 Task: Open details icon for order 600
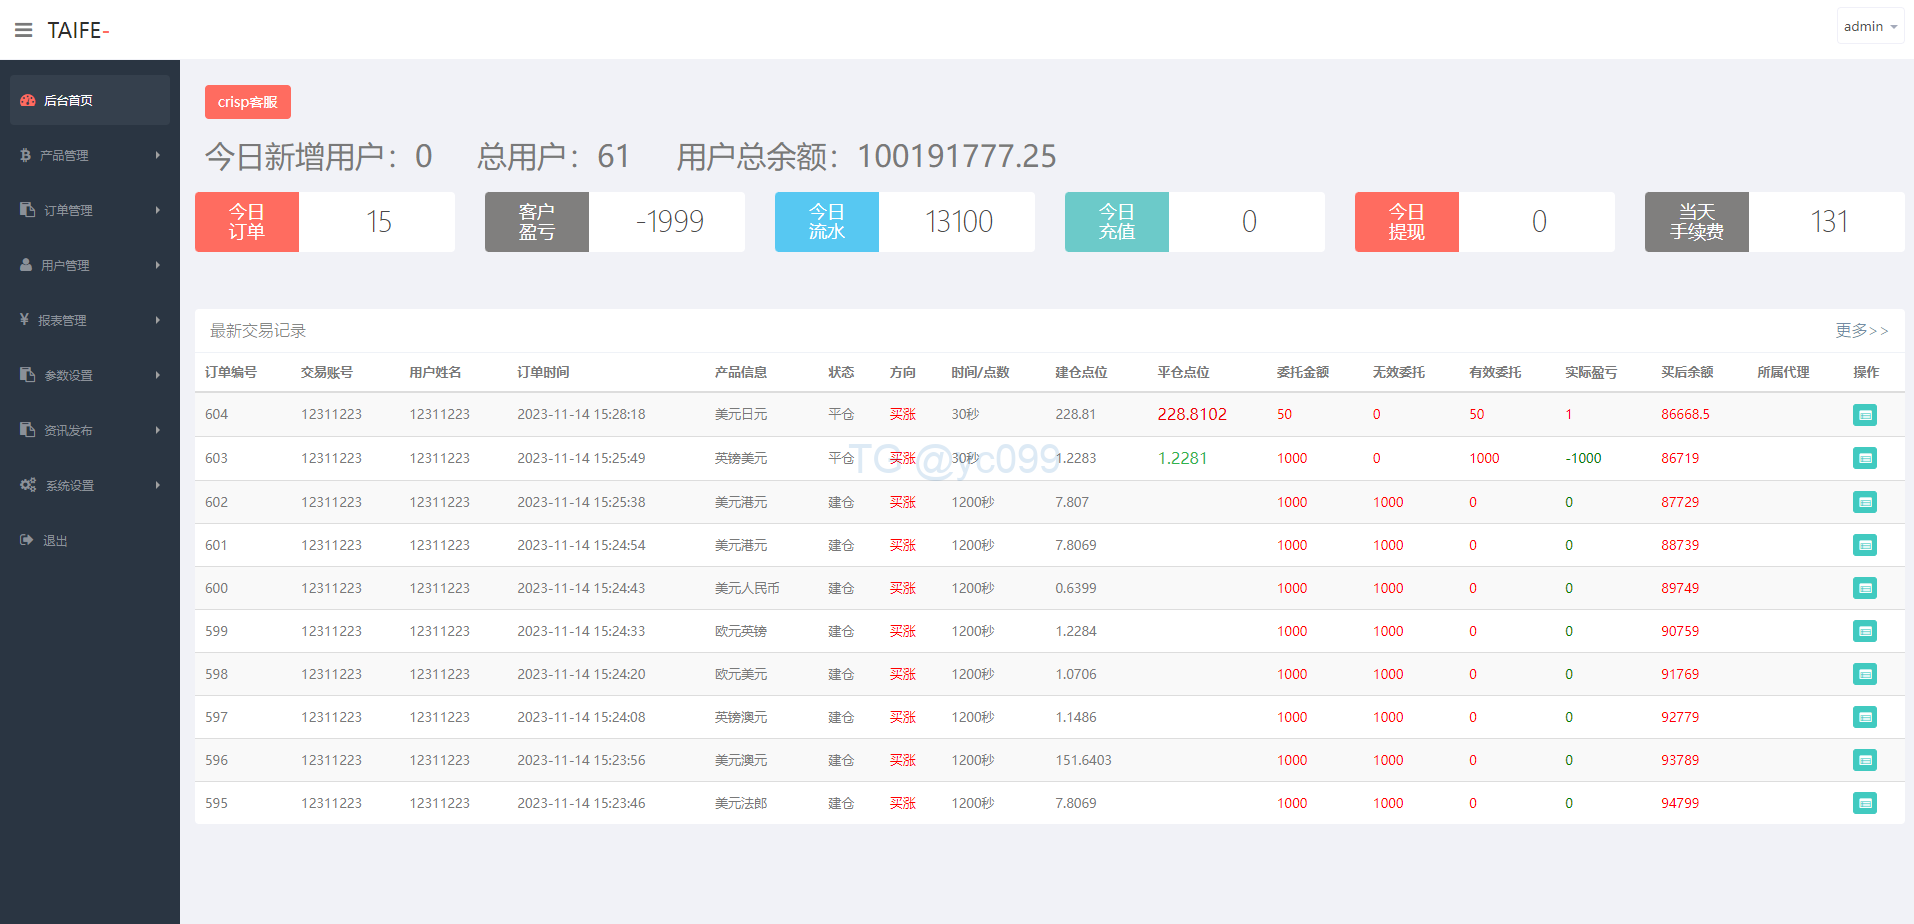[1864, 588]
